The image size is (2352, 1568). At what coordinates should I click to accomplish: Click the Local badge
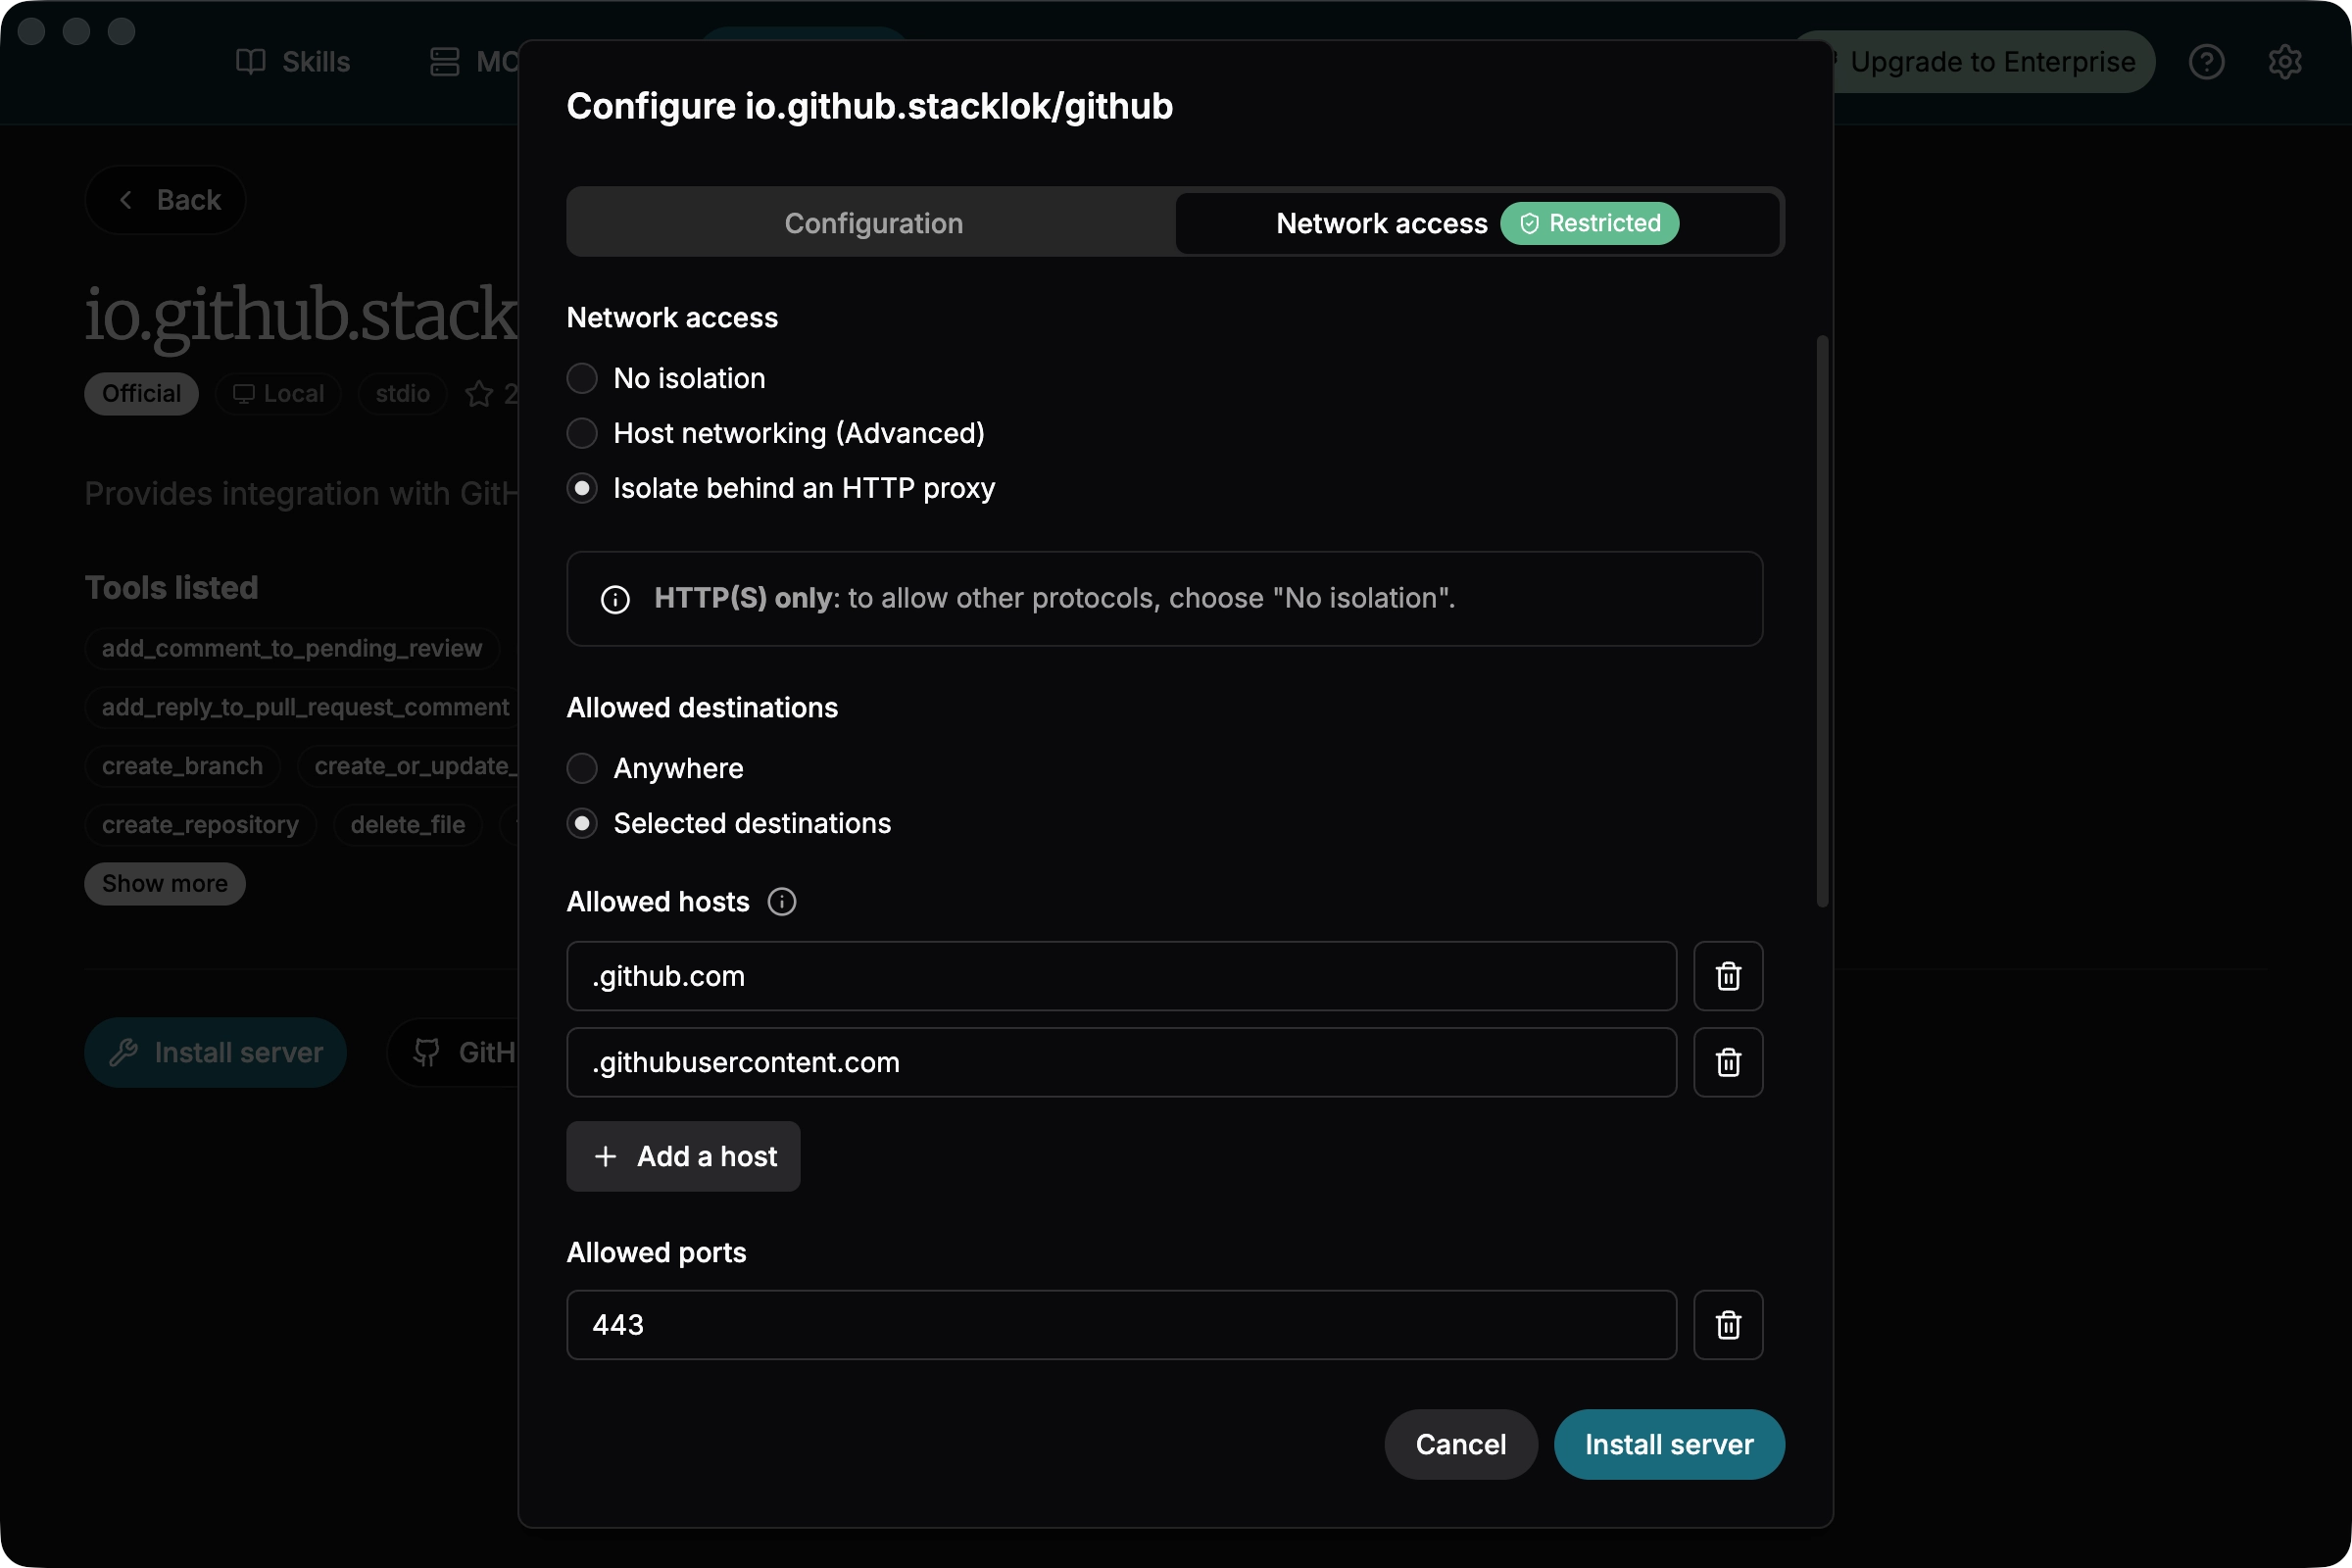pos(278,394)
